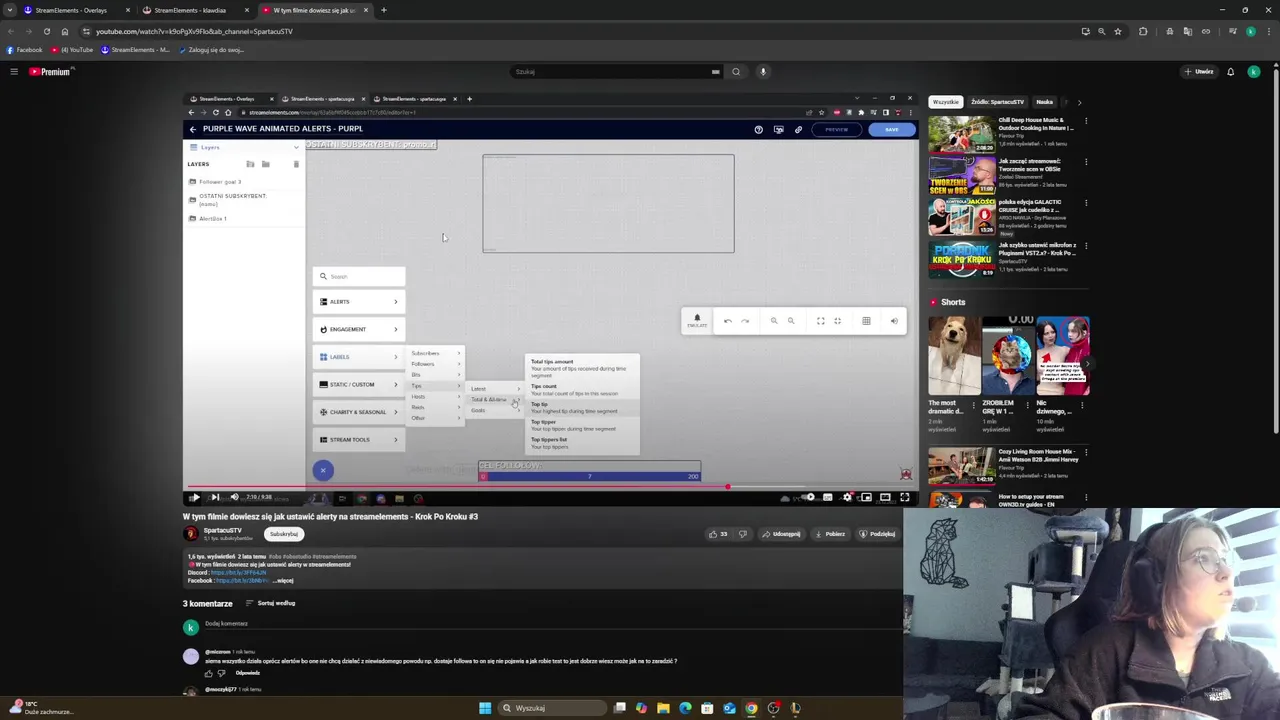The image size is (1280, 720).
Task: Open the Discord bit.ly link in description
Action: pyautogui.click(x=238, y=573)
